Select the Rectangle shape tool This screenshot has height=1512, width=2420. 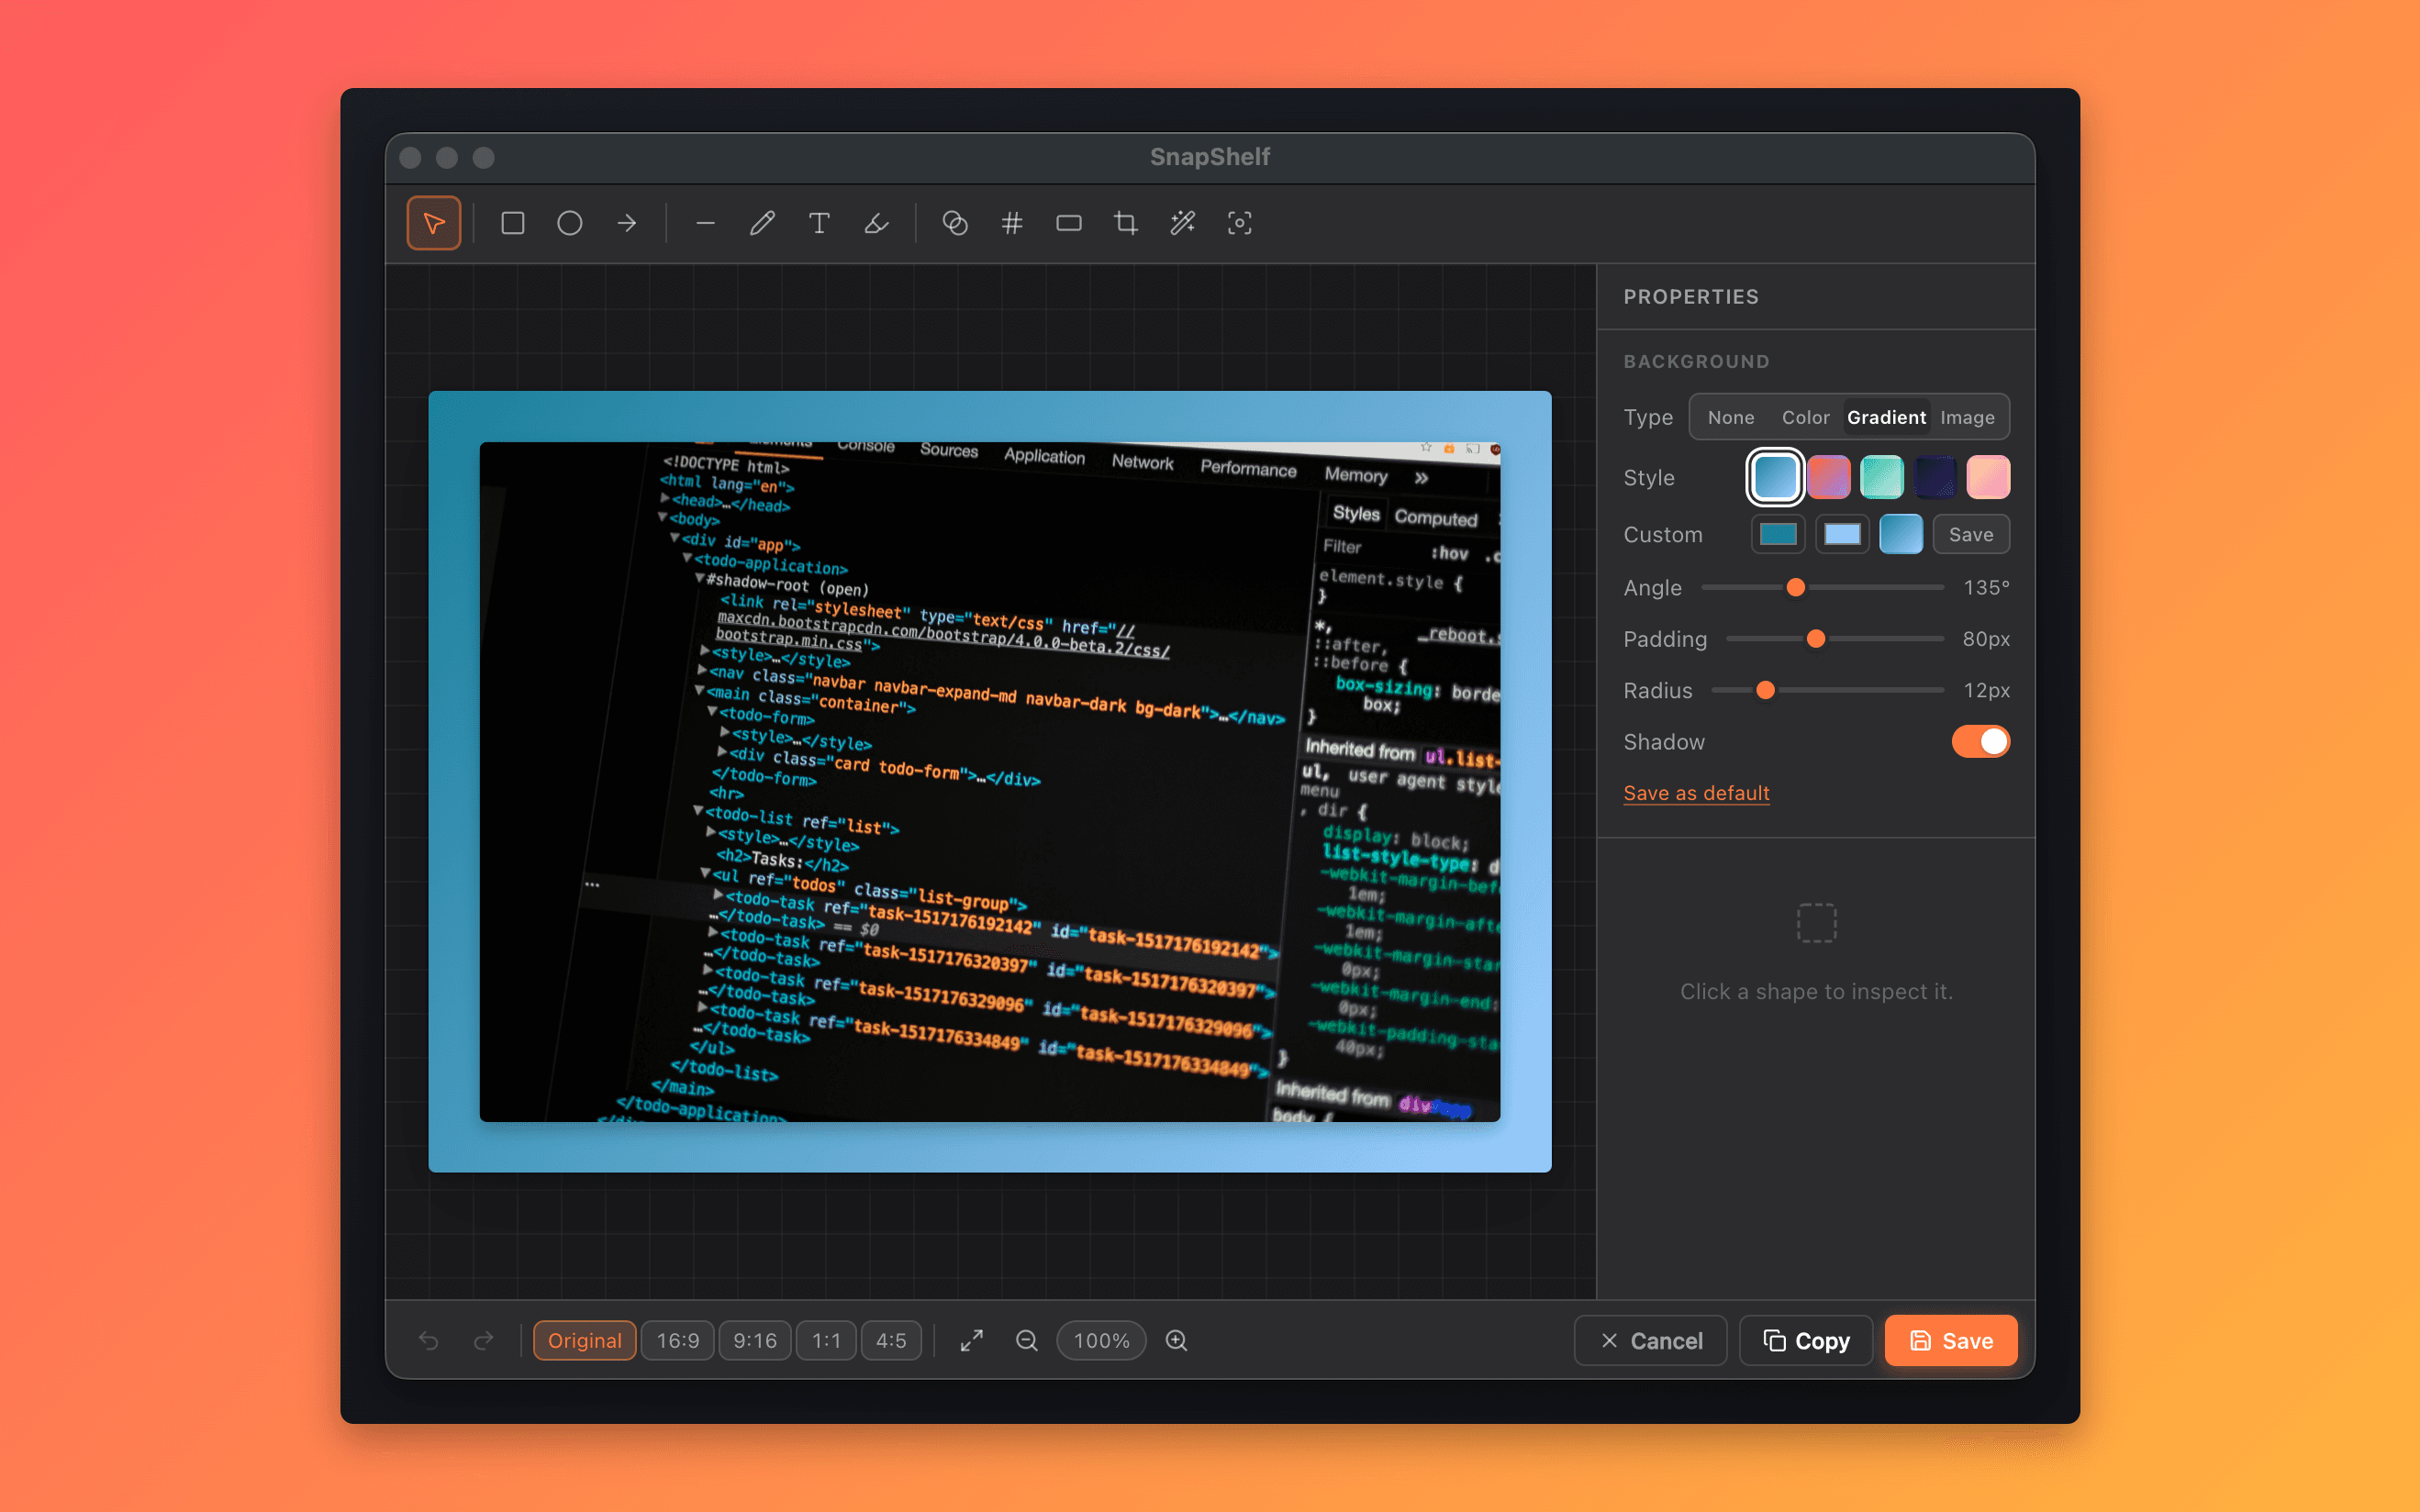coord(513,223)
